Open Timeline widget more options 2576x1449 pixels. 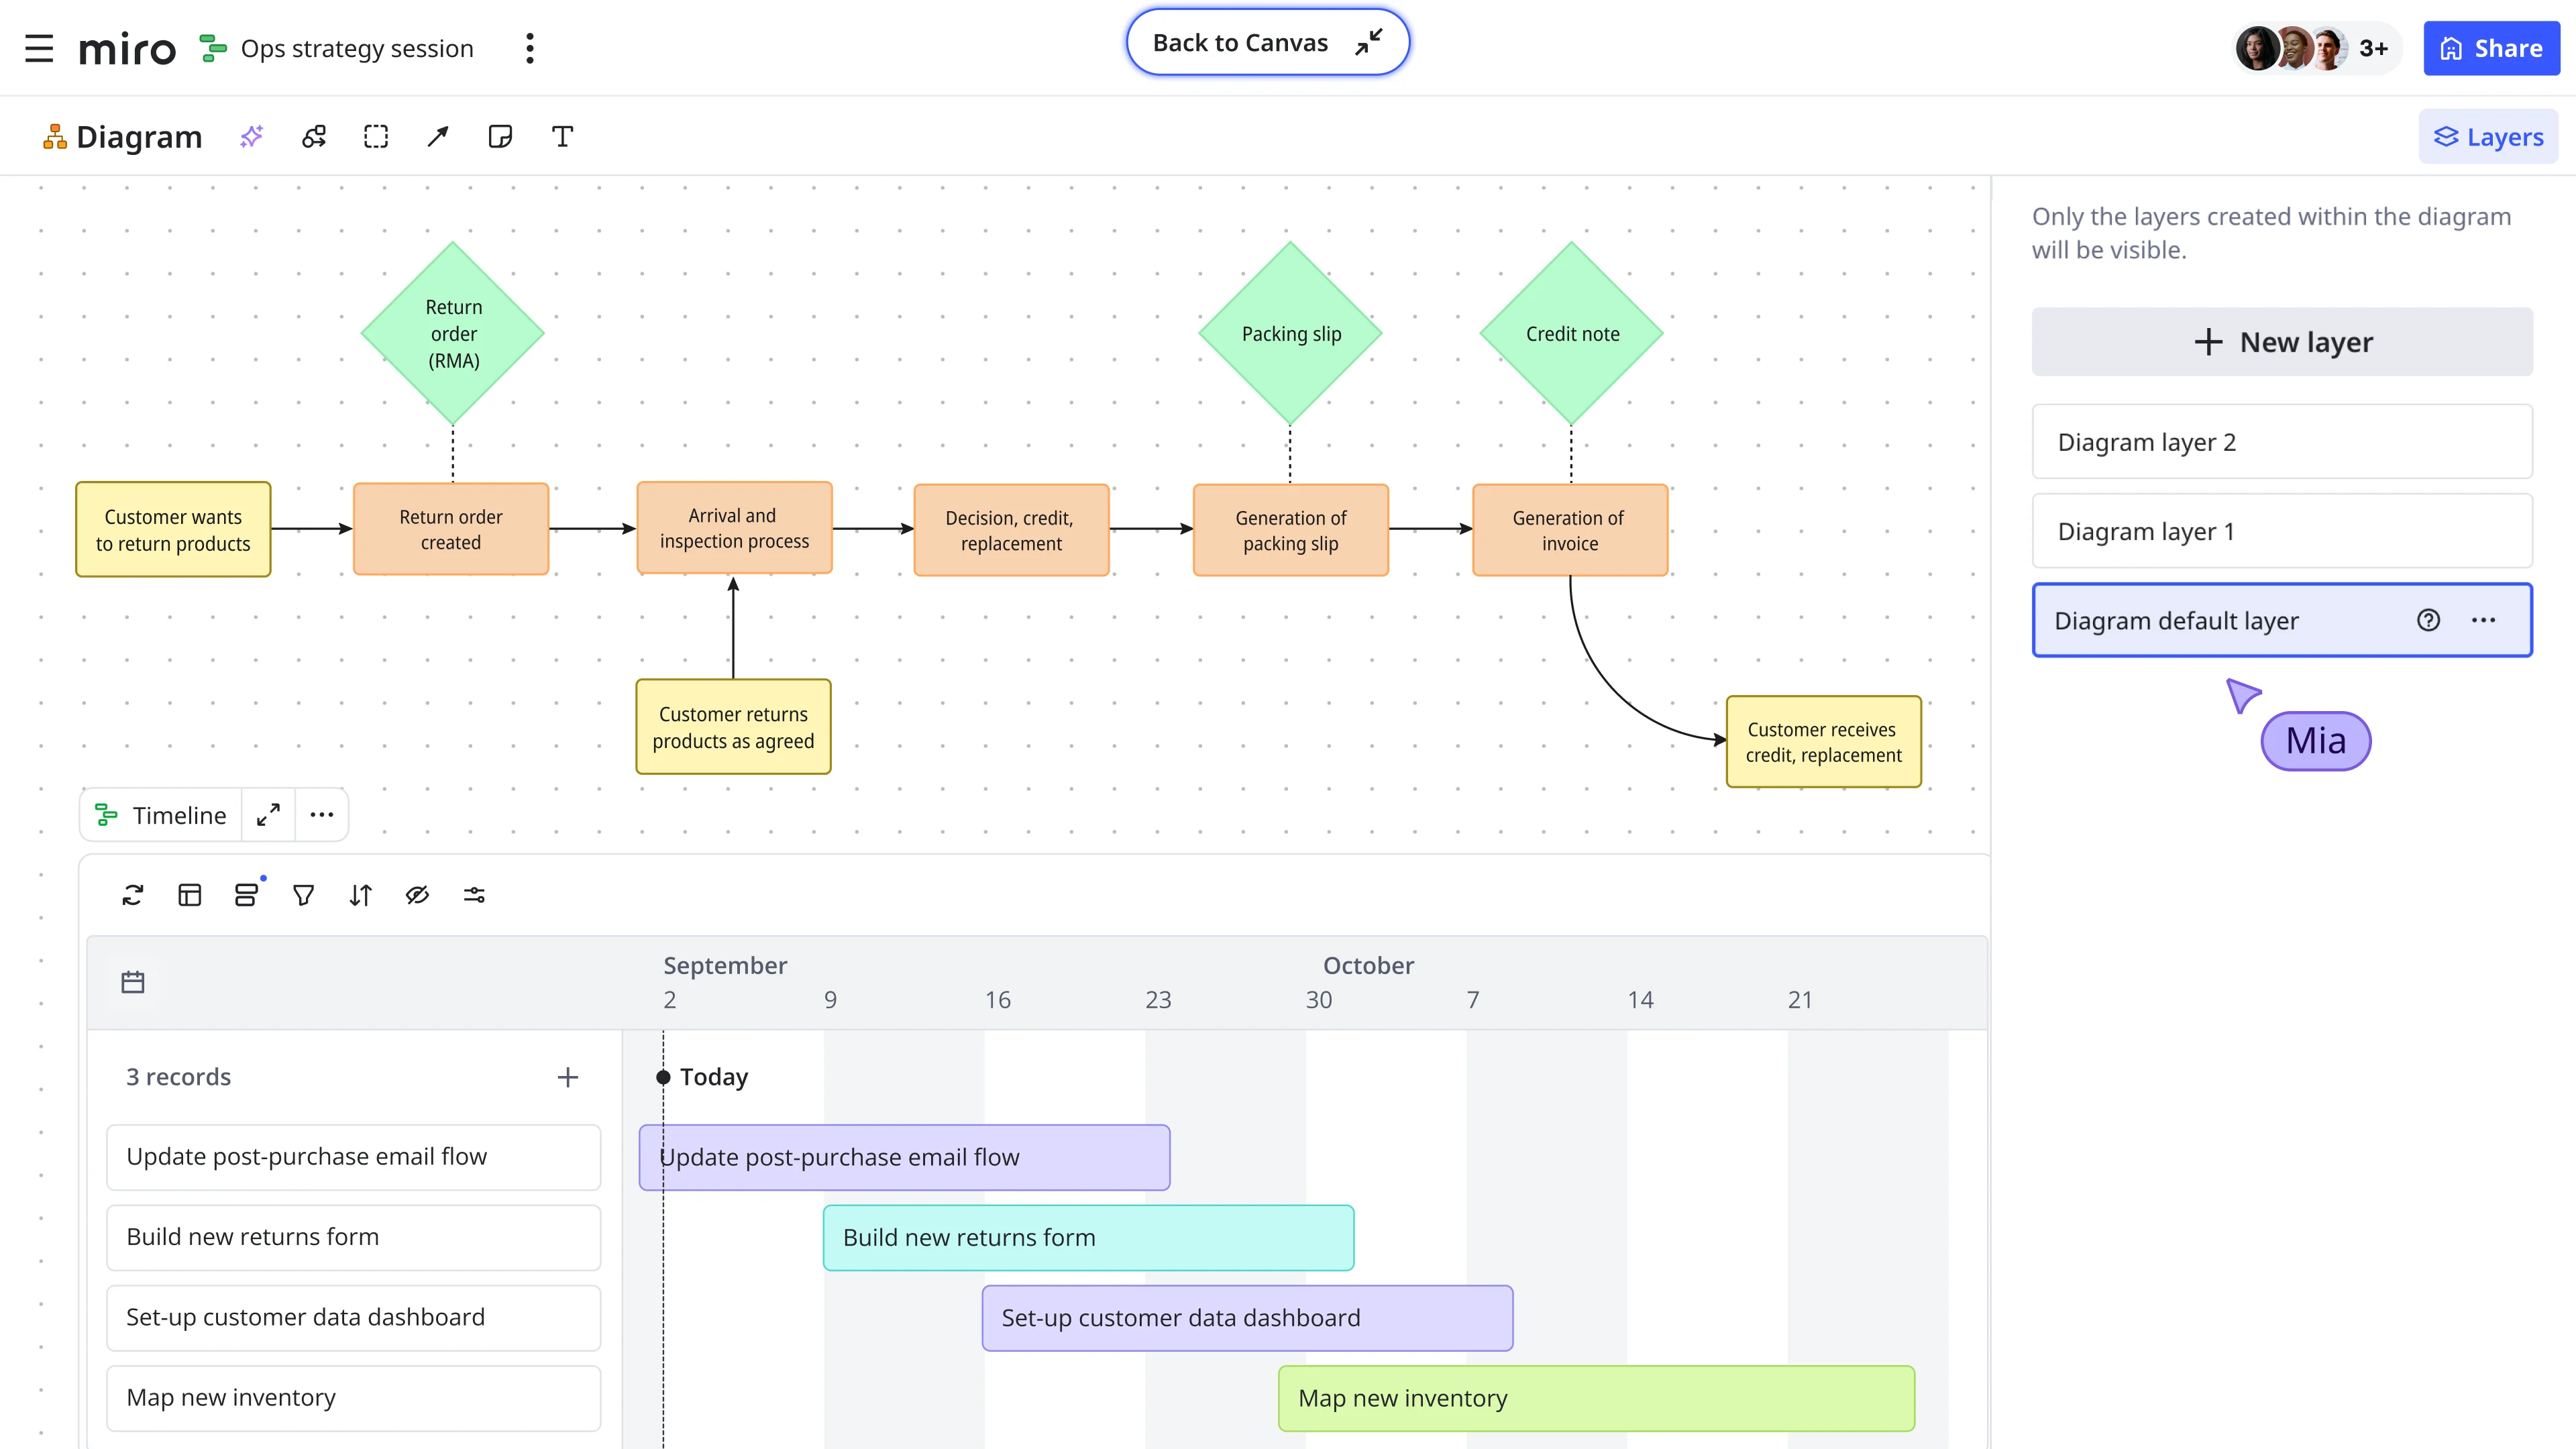coord(321,815)
